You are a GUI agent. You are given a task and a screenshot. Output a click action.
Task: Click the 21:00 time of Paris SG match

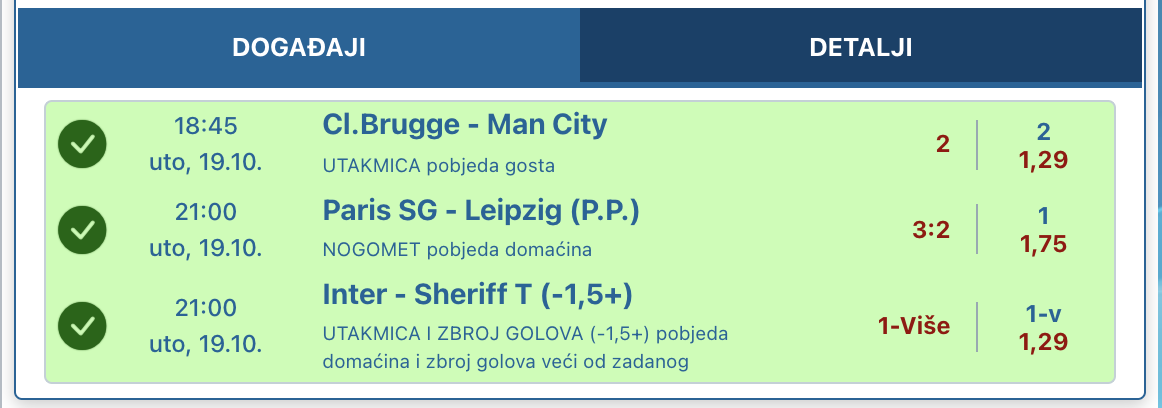205,213
